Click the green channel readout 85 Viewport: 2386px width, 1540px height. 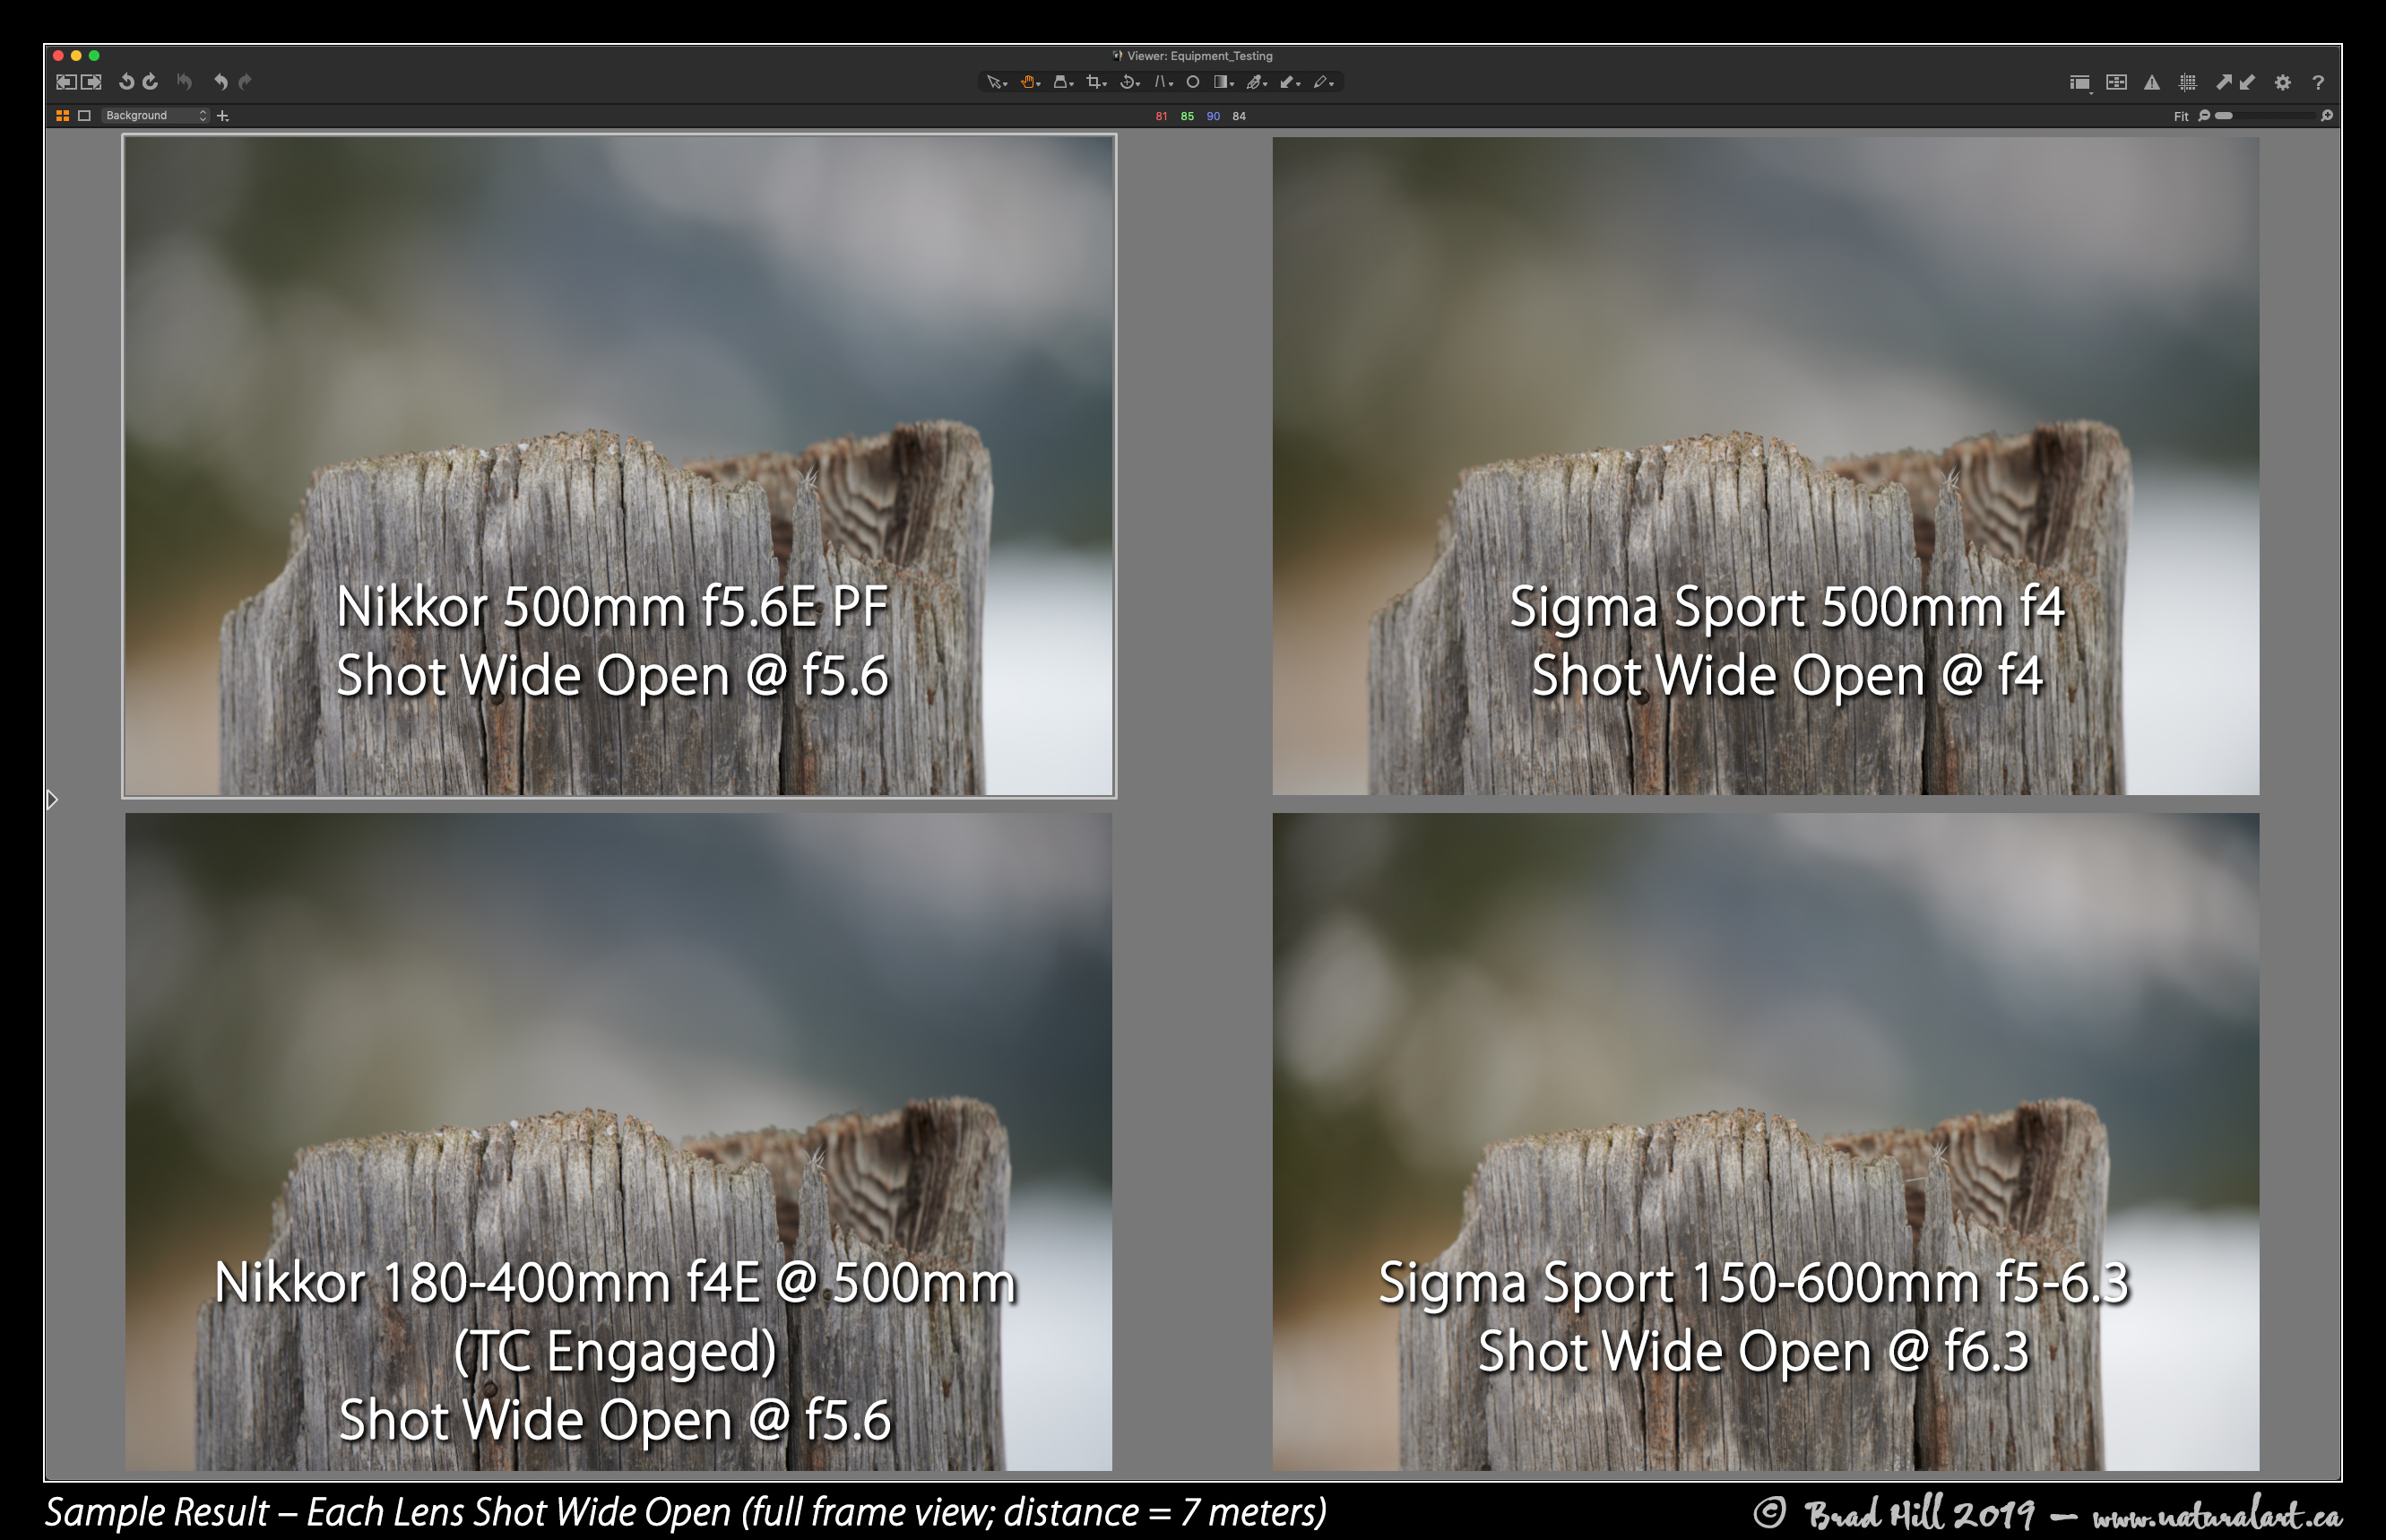tap(1187, 116)
